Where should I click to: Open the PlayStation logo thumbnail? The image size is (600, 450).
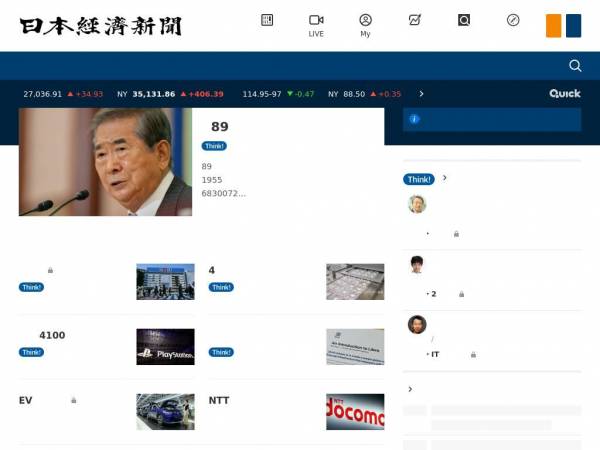(165, 347)
